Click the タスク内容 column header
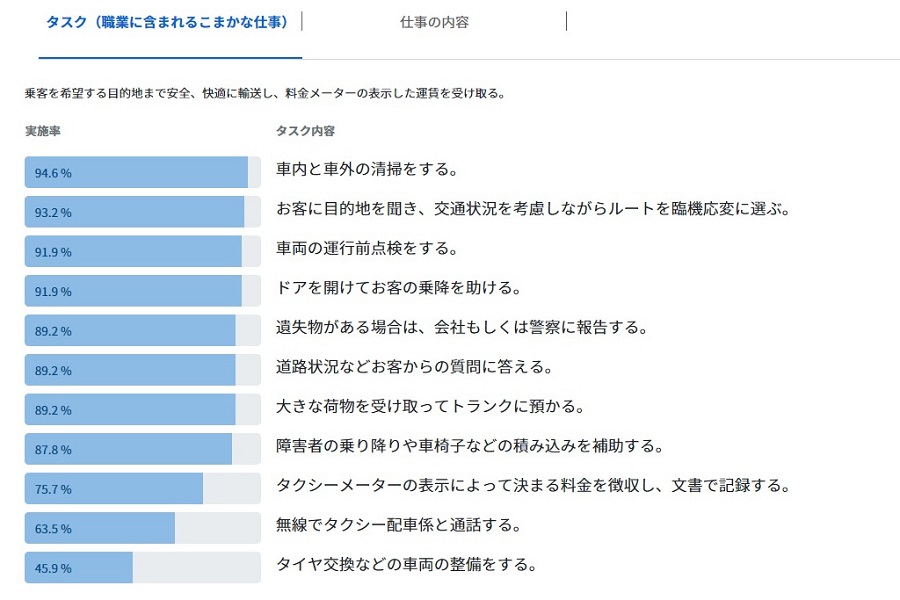Viewport: 900px width, 600px height. (x=305, y=131)
